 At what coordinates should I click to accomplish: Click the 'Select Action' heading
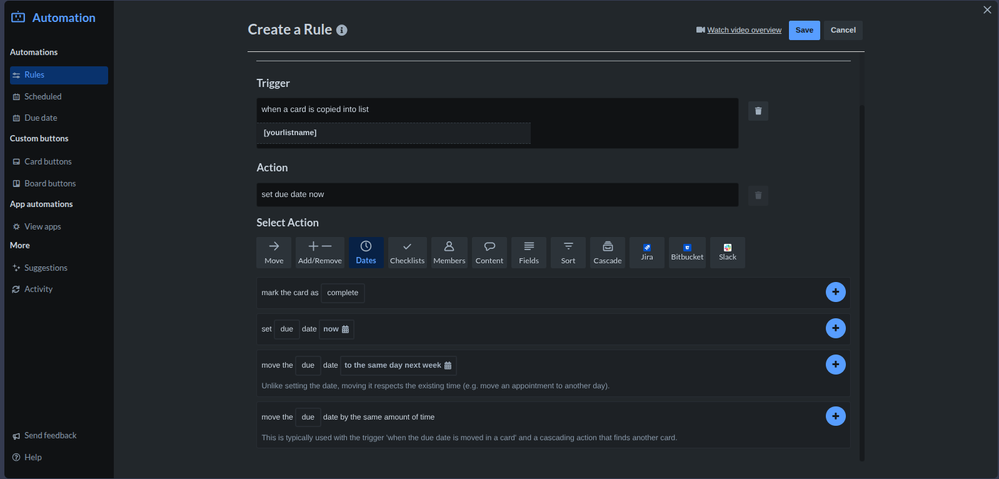coord(287,223)
